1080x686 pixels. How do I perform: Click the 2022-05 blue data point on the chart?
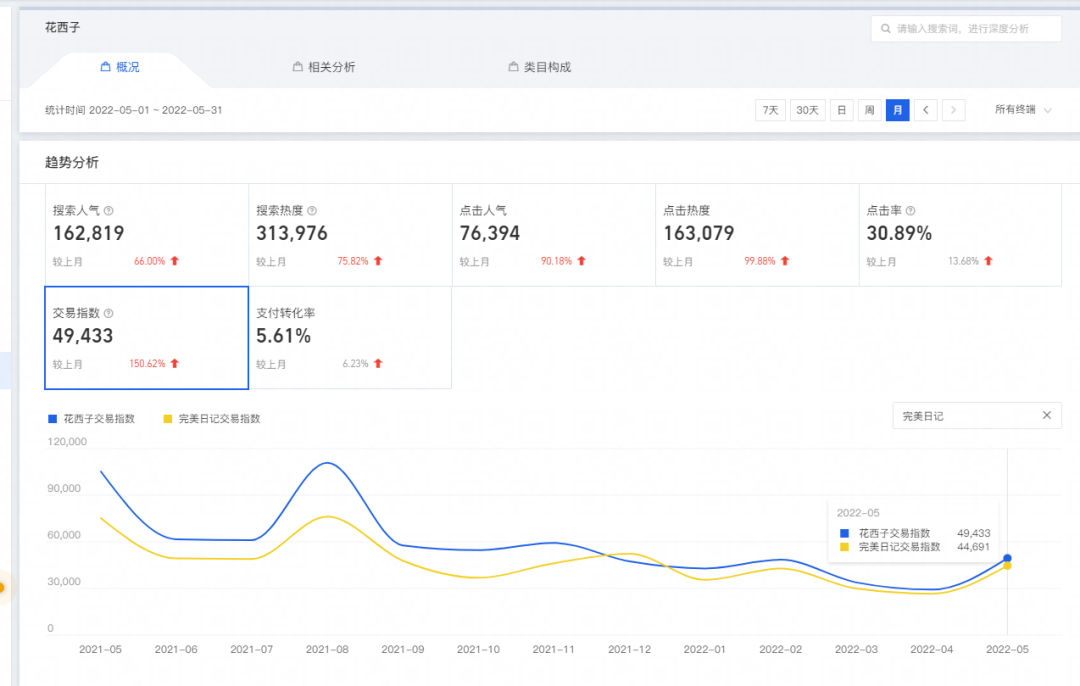[1007, 558]
